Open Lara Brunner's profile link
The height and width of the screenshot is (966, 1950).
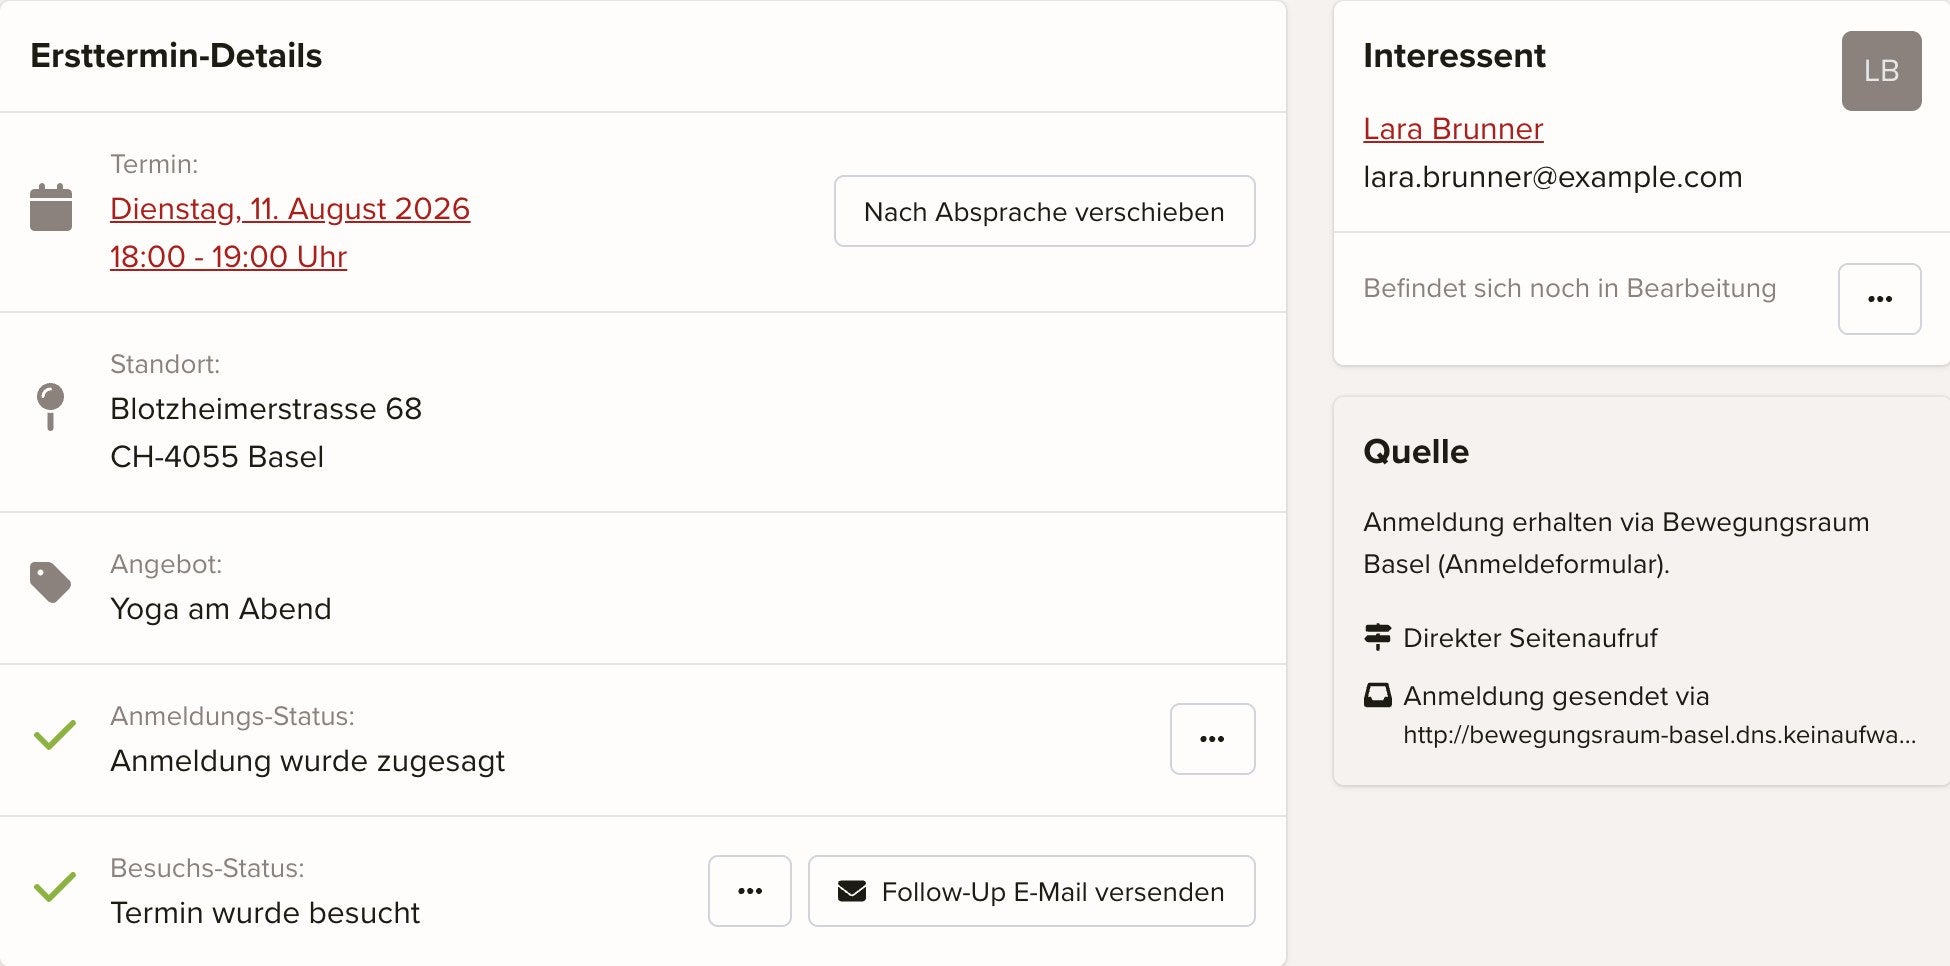tap(1453, 129)
